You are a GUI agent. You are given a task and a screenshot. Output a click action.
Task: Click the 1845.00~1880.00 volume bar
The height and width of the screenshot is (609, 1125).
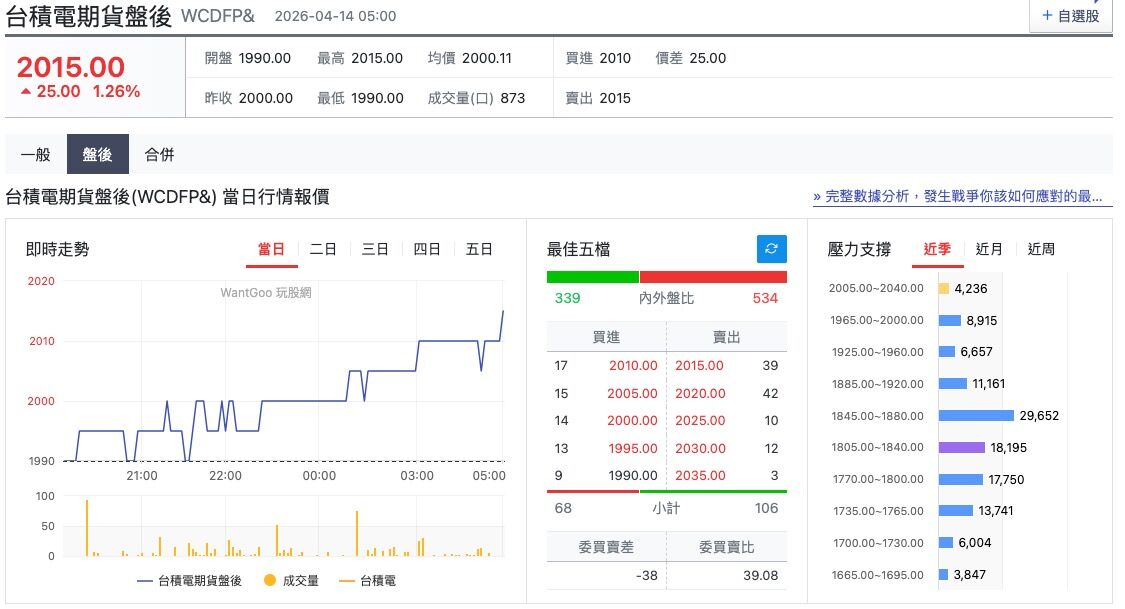[976, 416]
